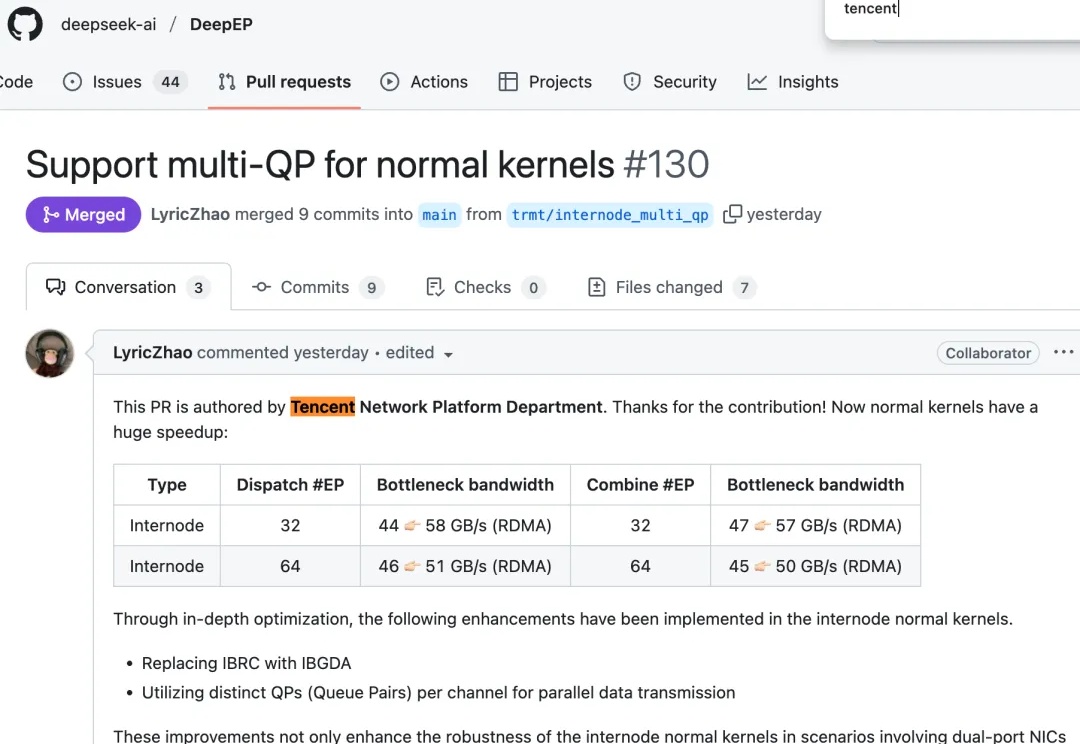Open the main base branch link
The width and height of the screenshot is (1080, 744).
[x=439, y=215]
